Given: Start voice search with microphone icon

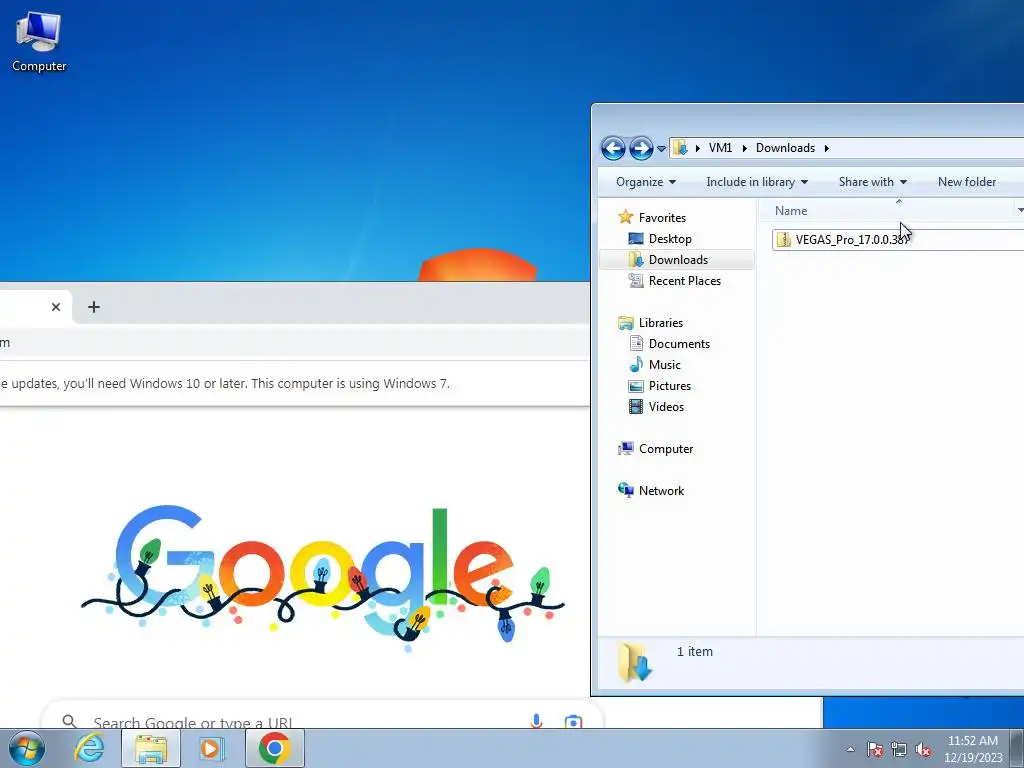Looking at the screenshot, I should click(536, 721).
